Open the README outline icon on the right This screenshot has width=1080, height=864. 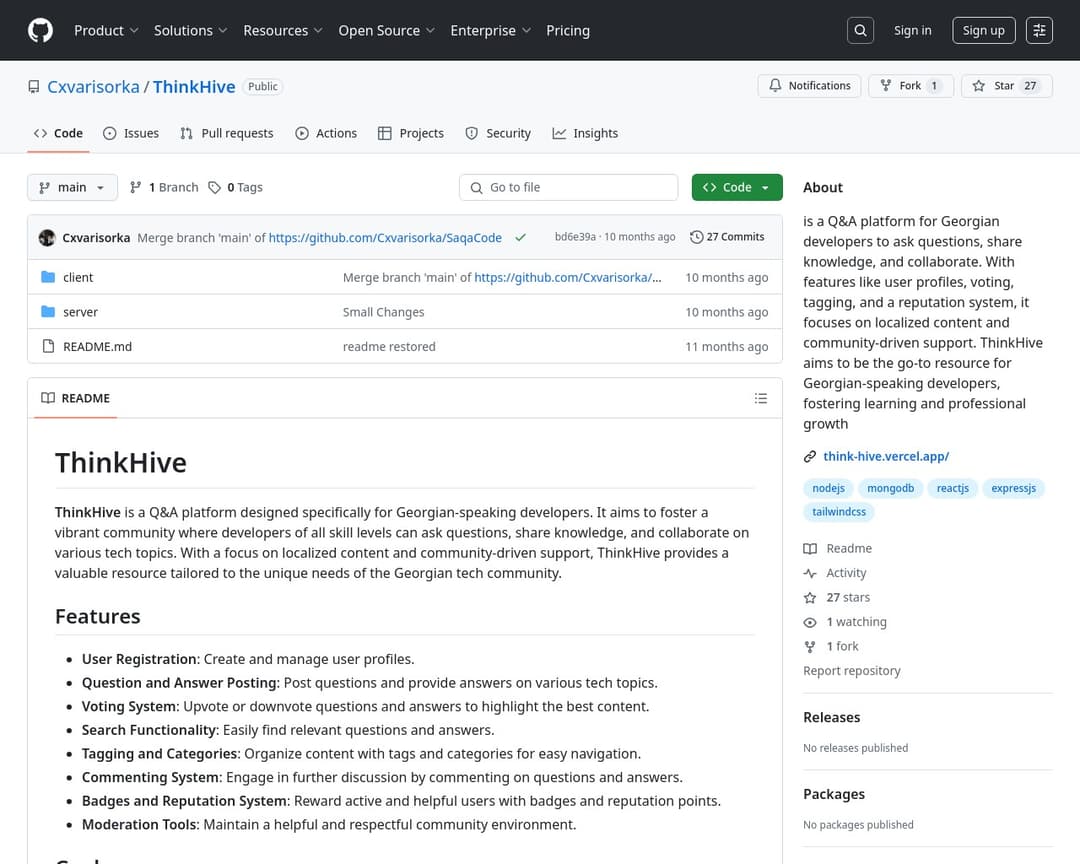[x=761, y=398]
